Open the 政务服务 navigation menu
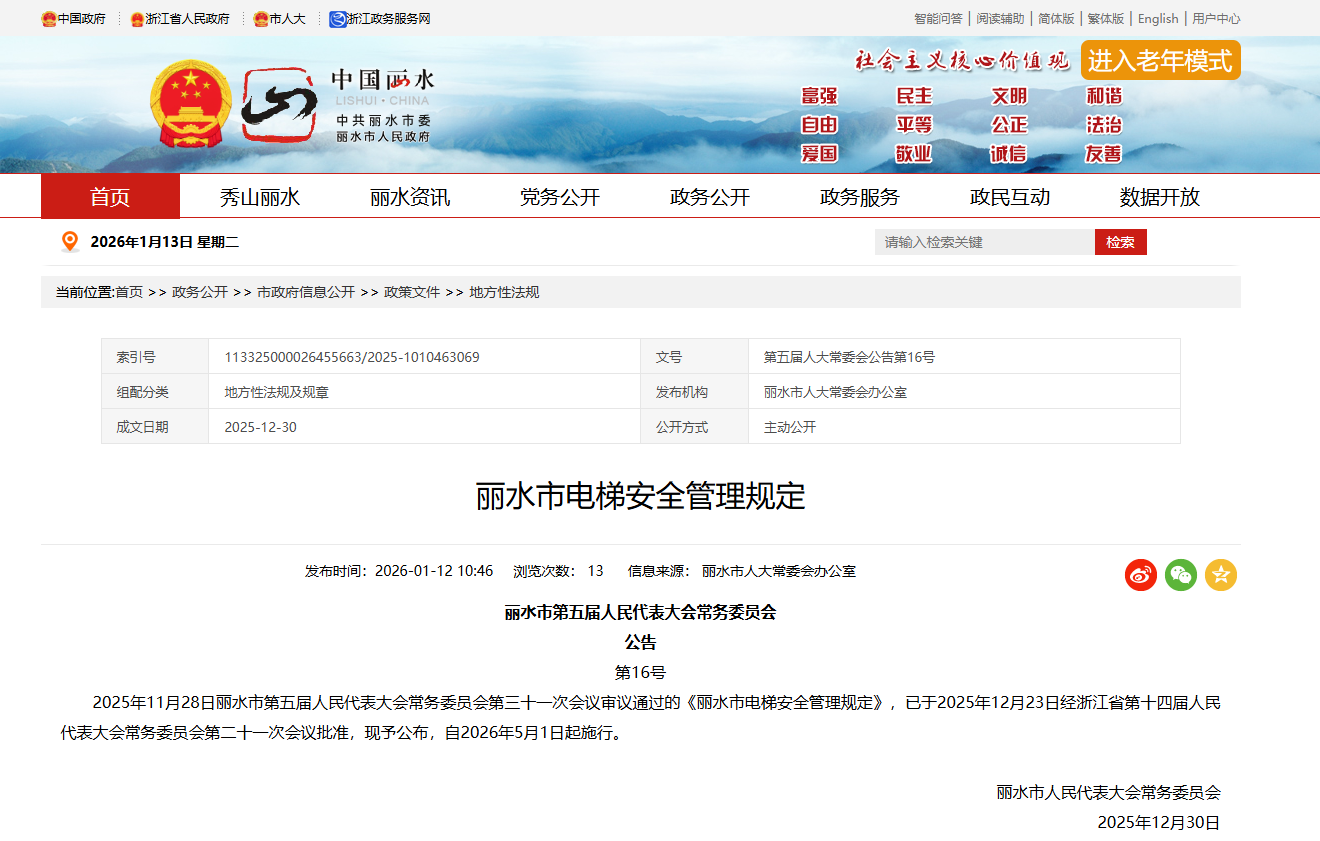 click(859, 197)
